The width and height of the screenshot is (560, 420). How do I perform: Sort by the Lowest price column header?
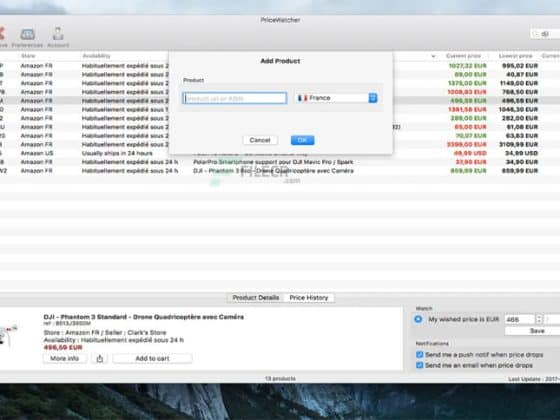(515, 56)
